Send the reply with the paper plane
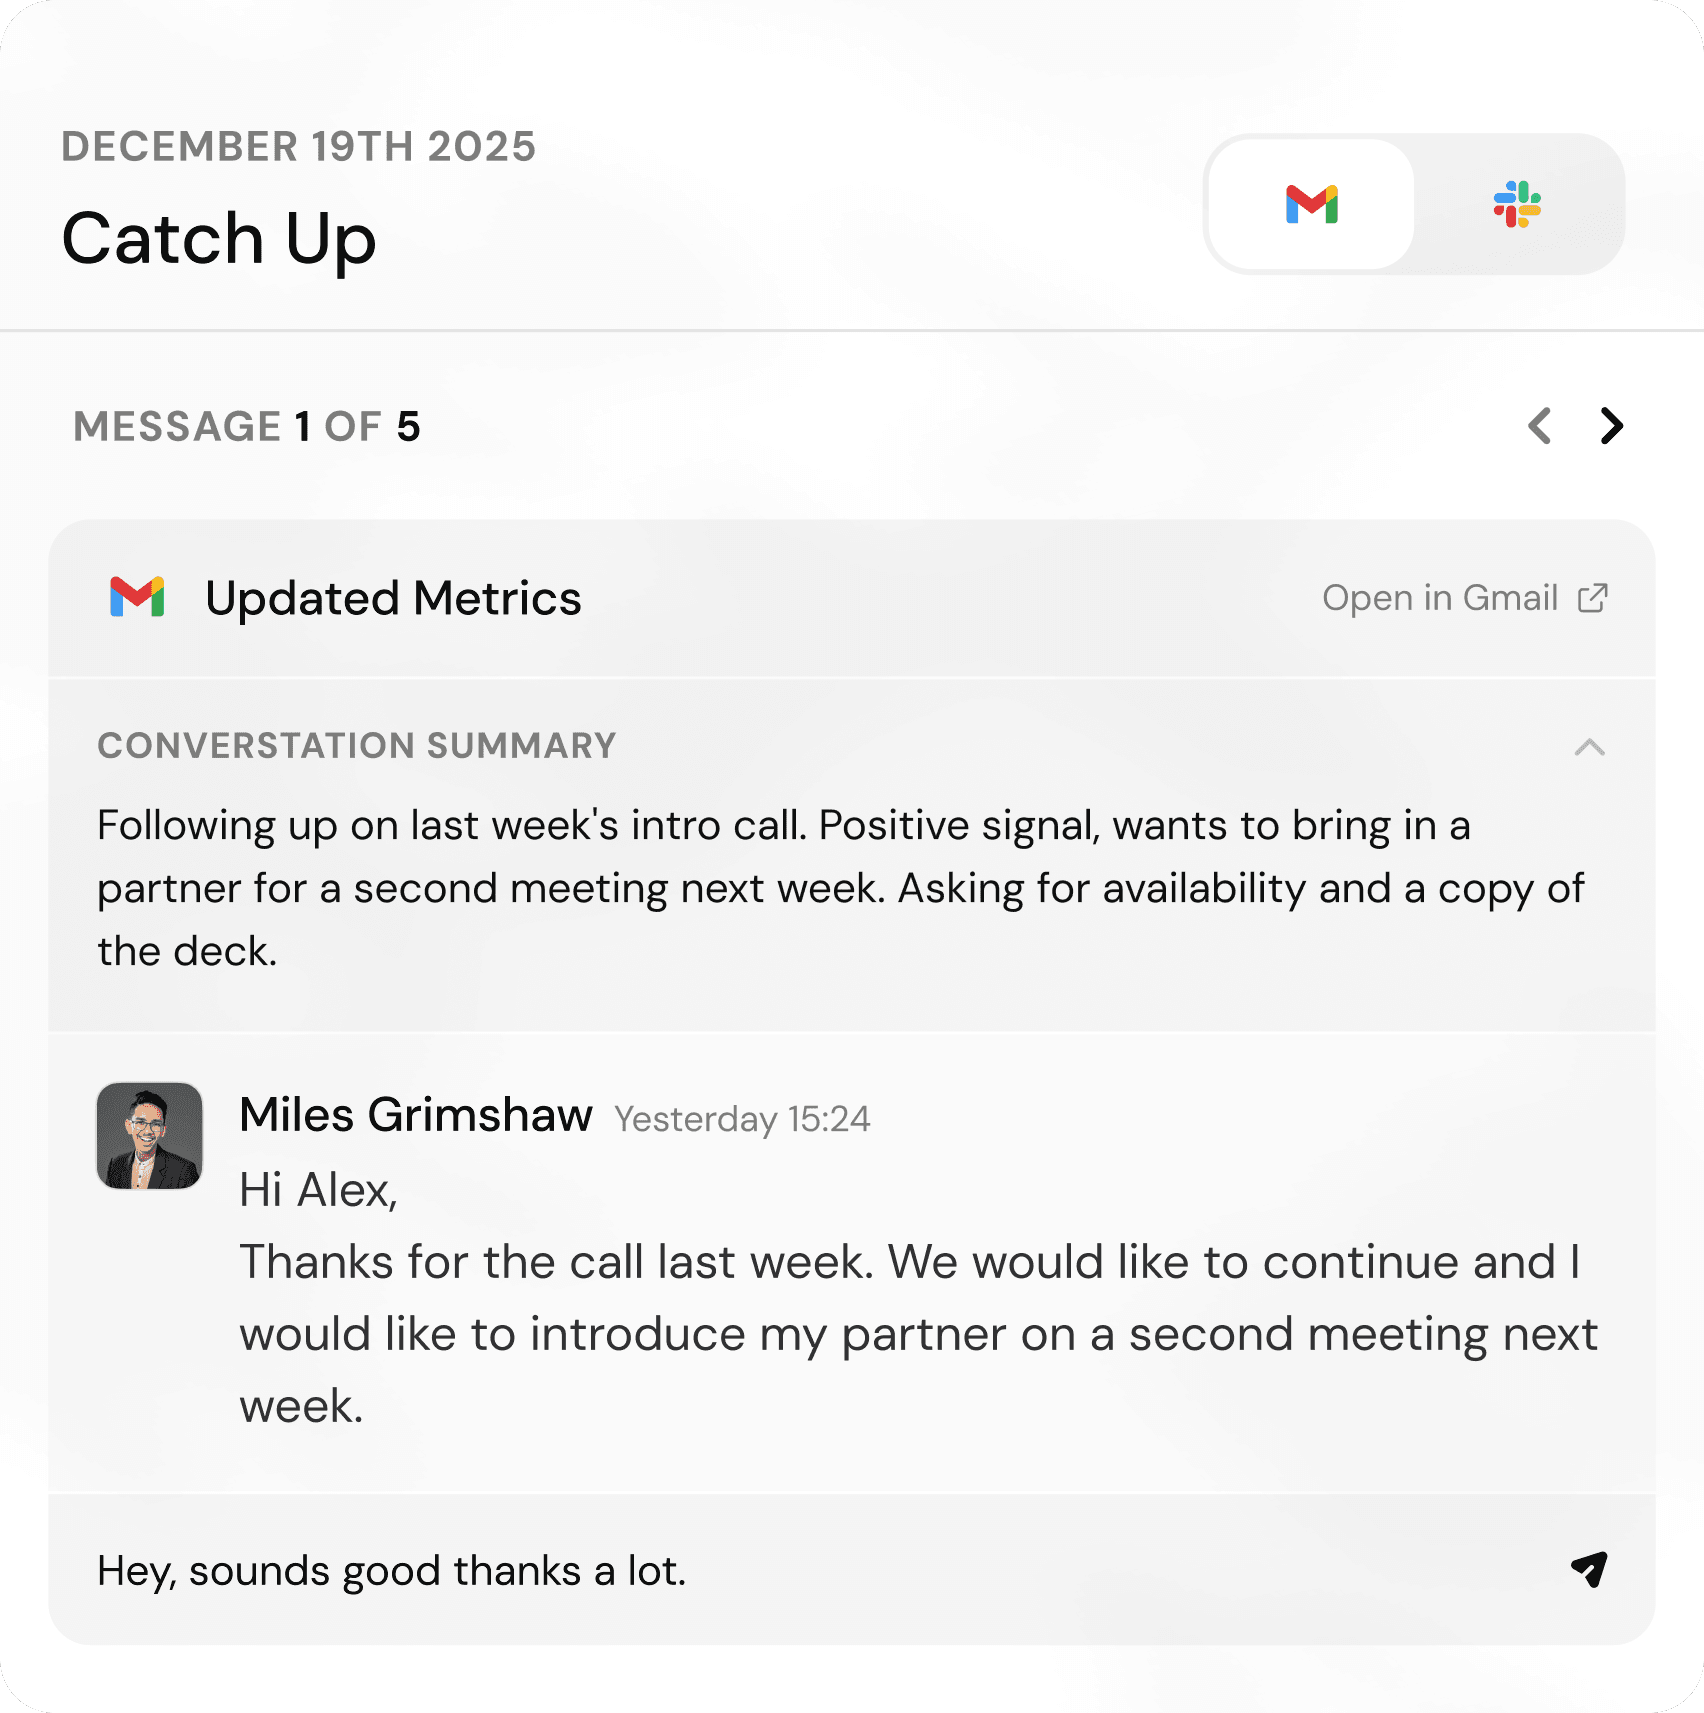Image resolution: width=1704 pixels, height=1713 pixels. coord(1589,1569)
